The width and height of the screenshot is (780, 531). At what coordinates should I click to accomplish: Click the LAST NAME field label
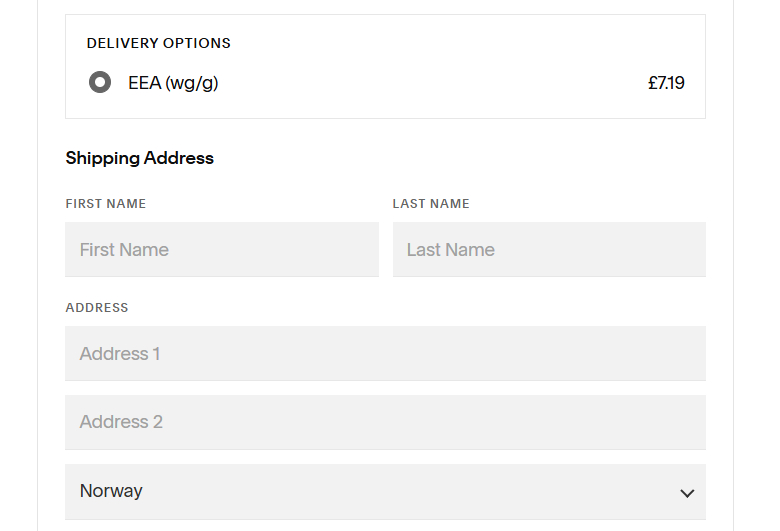(x=431, y=204)
